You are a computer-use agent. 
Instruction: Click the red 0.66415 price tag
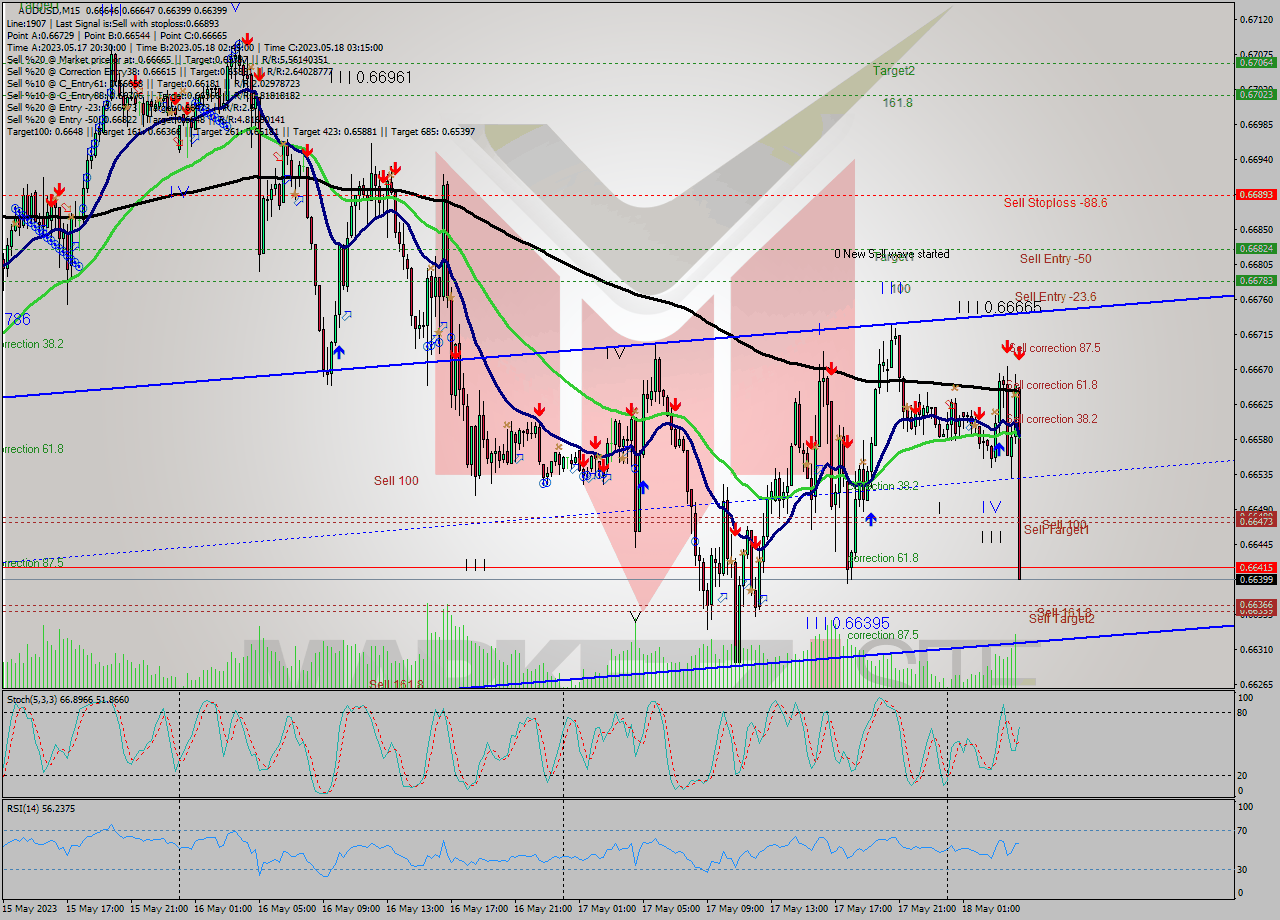tap(1256, 567)
